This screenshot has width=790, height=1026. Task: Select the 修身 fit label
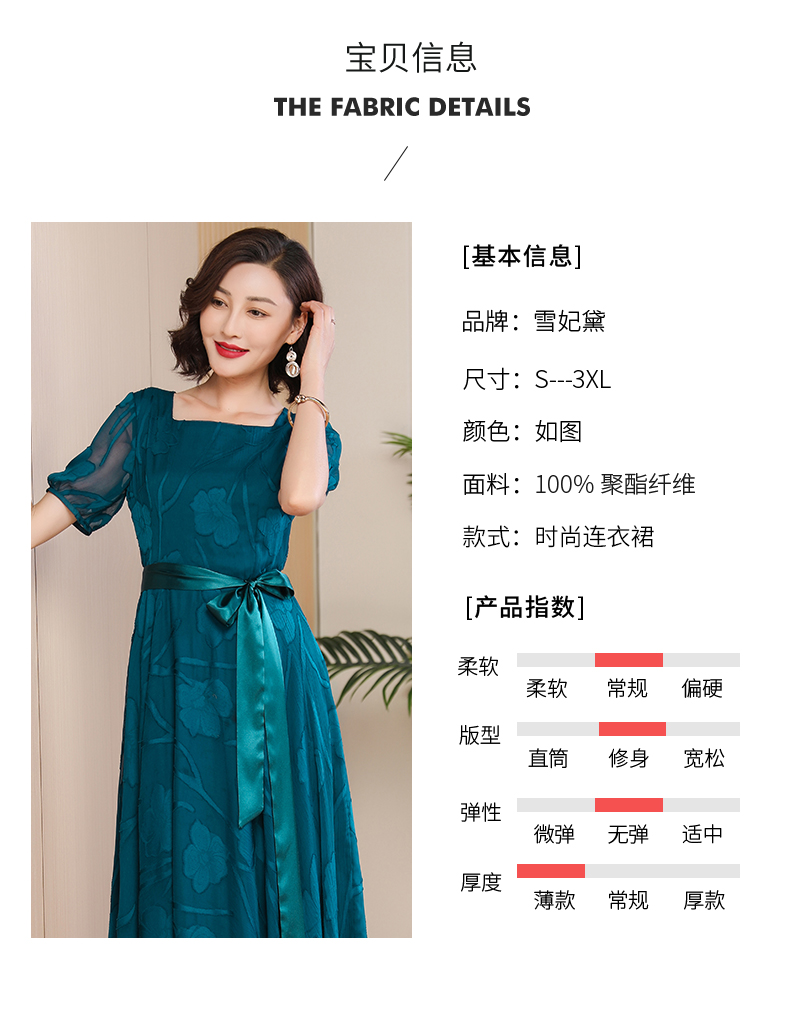click(628, 758)
